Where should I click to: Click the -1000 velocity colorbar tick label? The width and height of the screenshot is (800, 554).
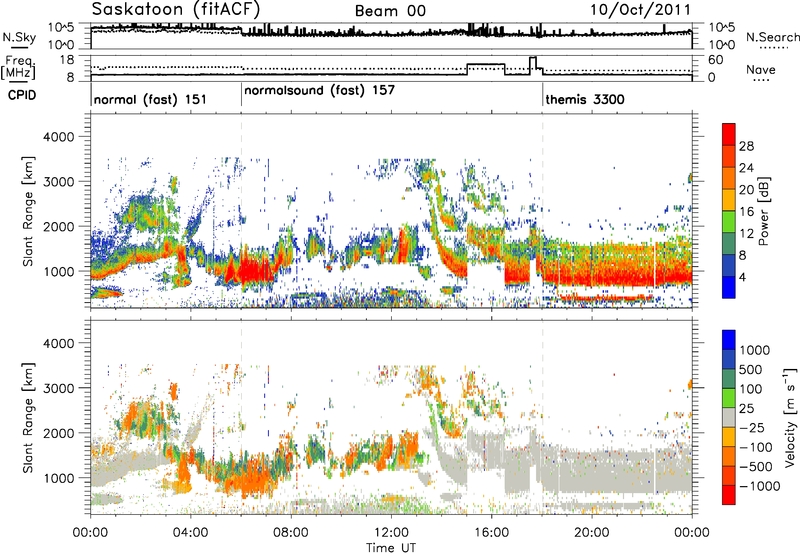pyautogui.click(x=759, y=486)
